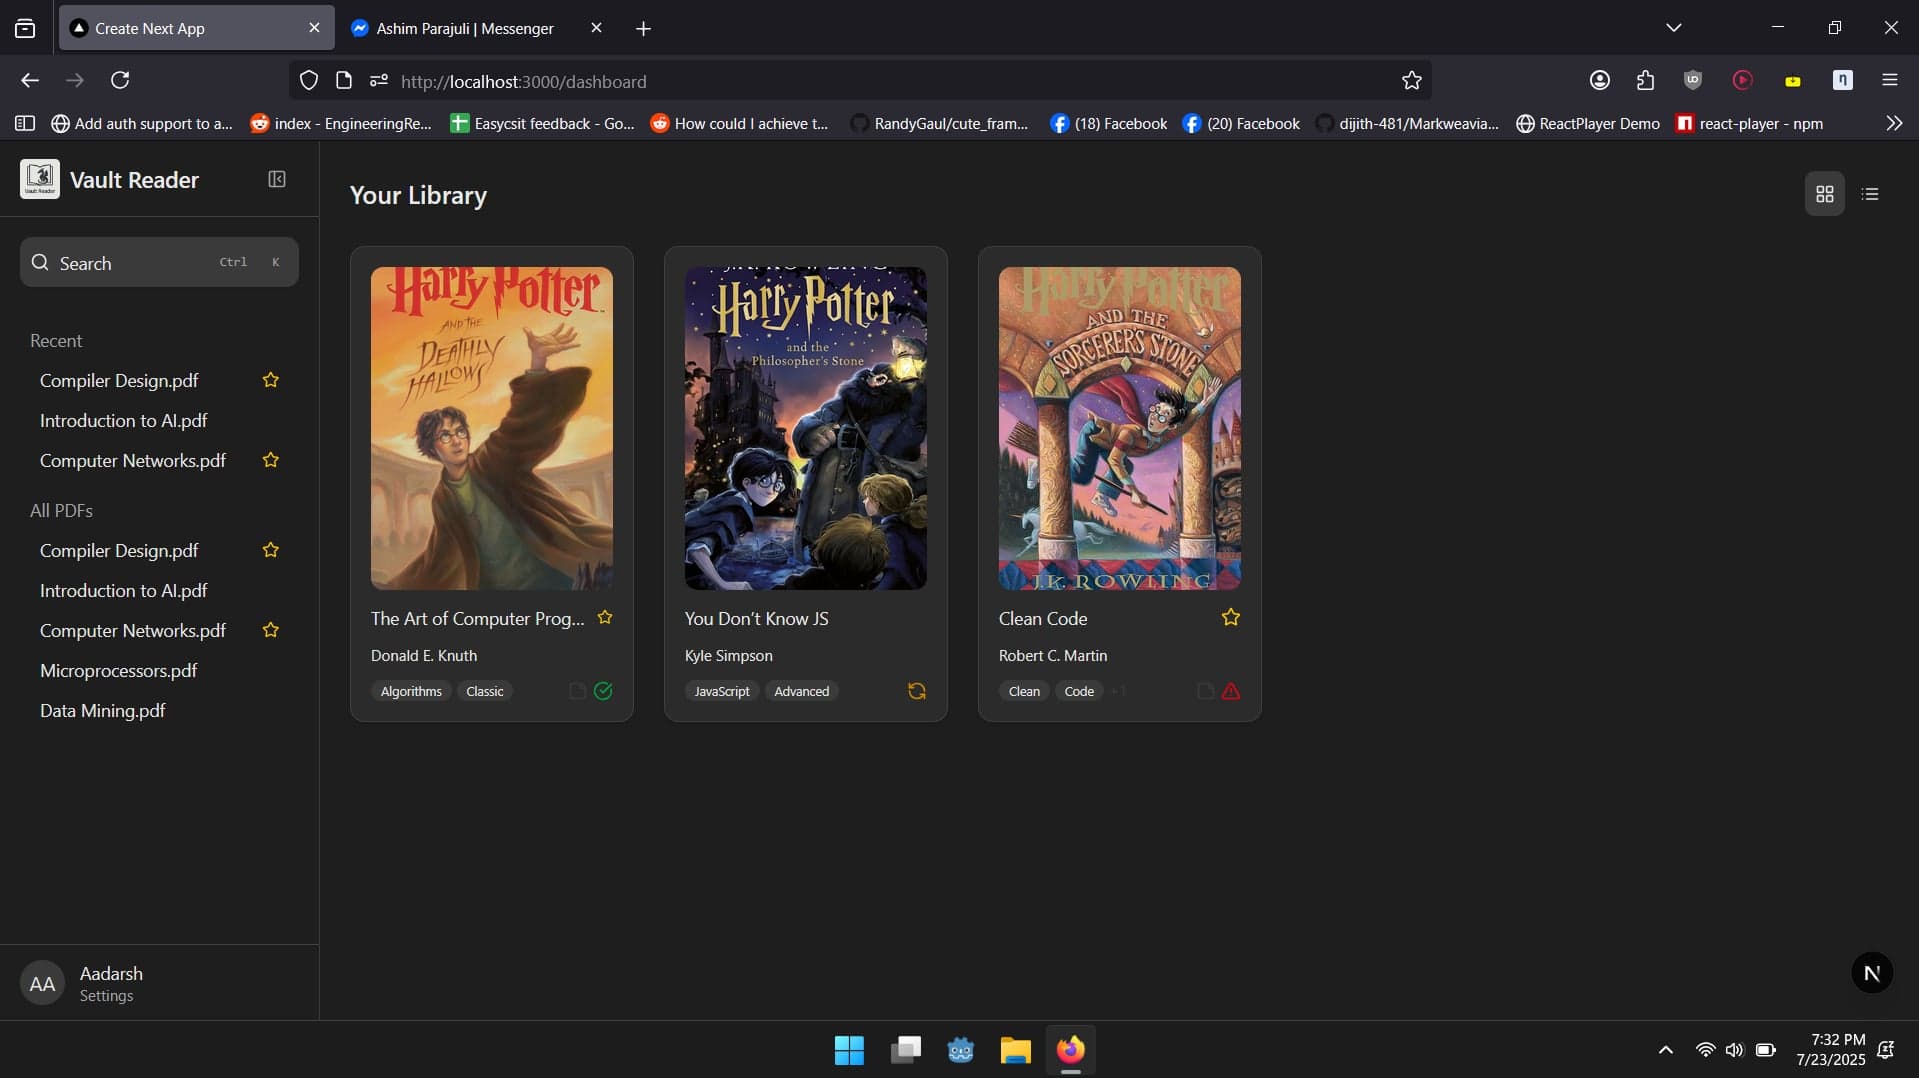The height and width of the screenshot is (1078, 1919).
Task: Open the Firefox application menu
Action: 1889,80
